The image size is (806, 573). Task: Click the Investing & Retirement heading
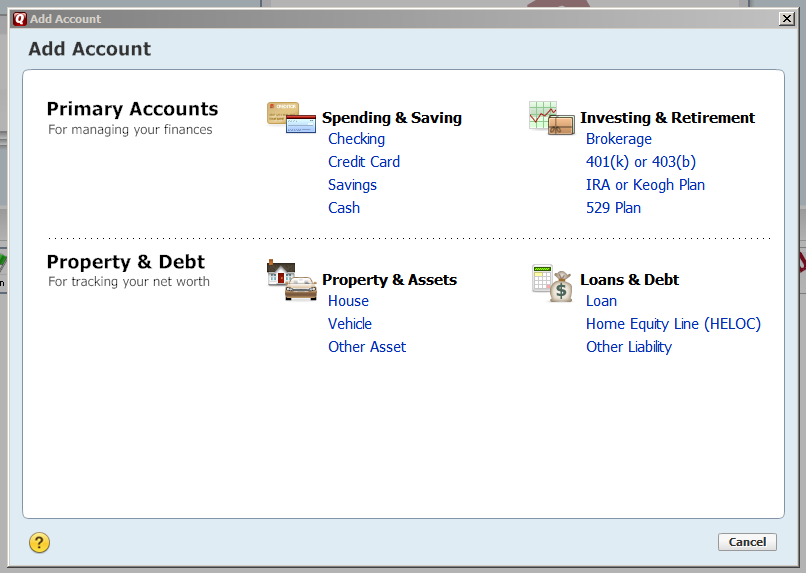(x=667, y=118)
